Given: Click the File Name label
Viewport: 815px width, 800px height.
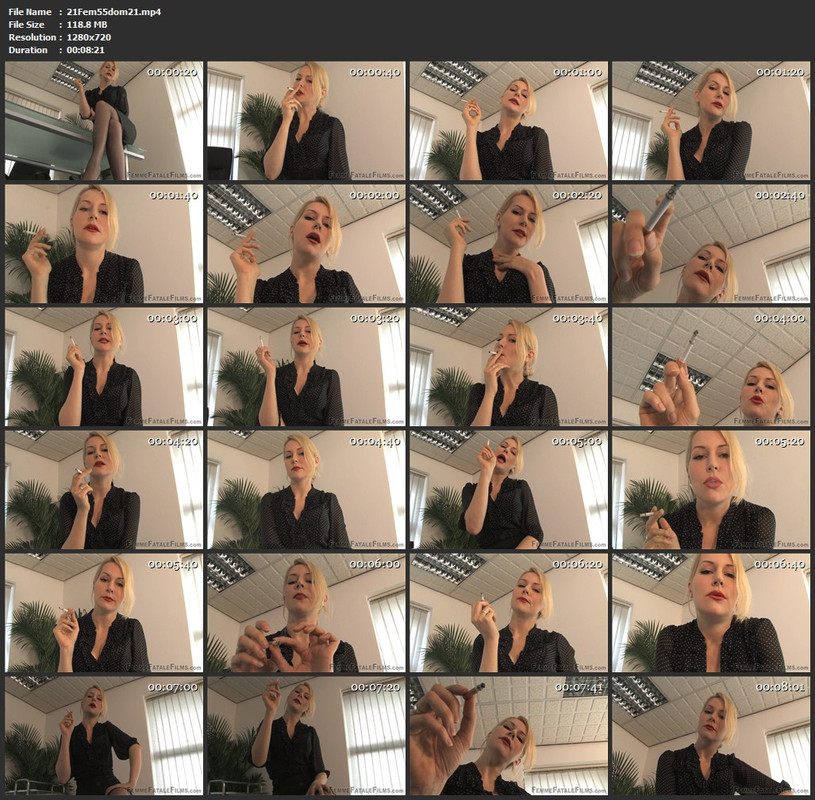Looking at the screenshot, I should tap(30, 12).
